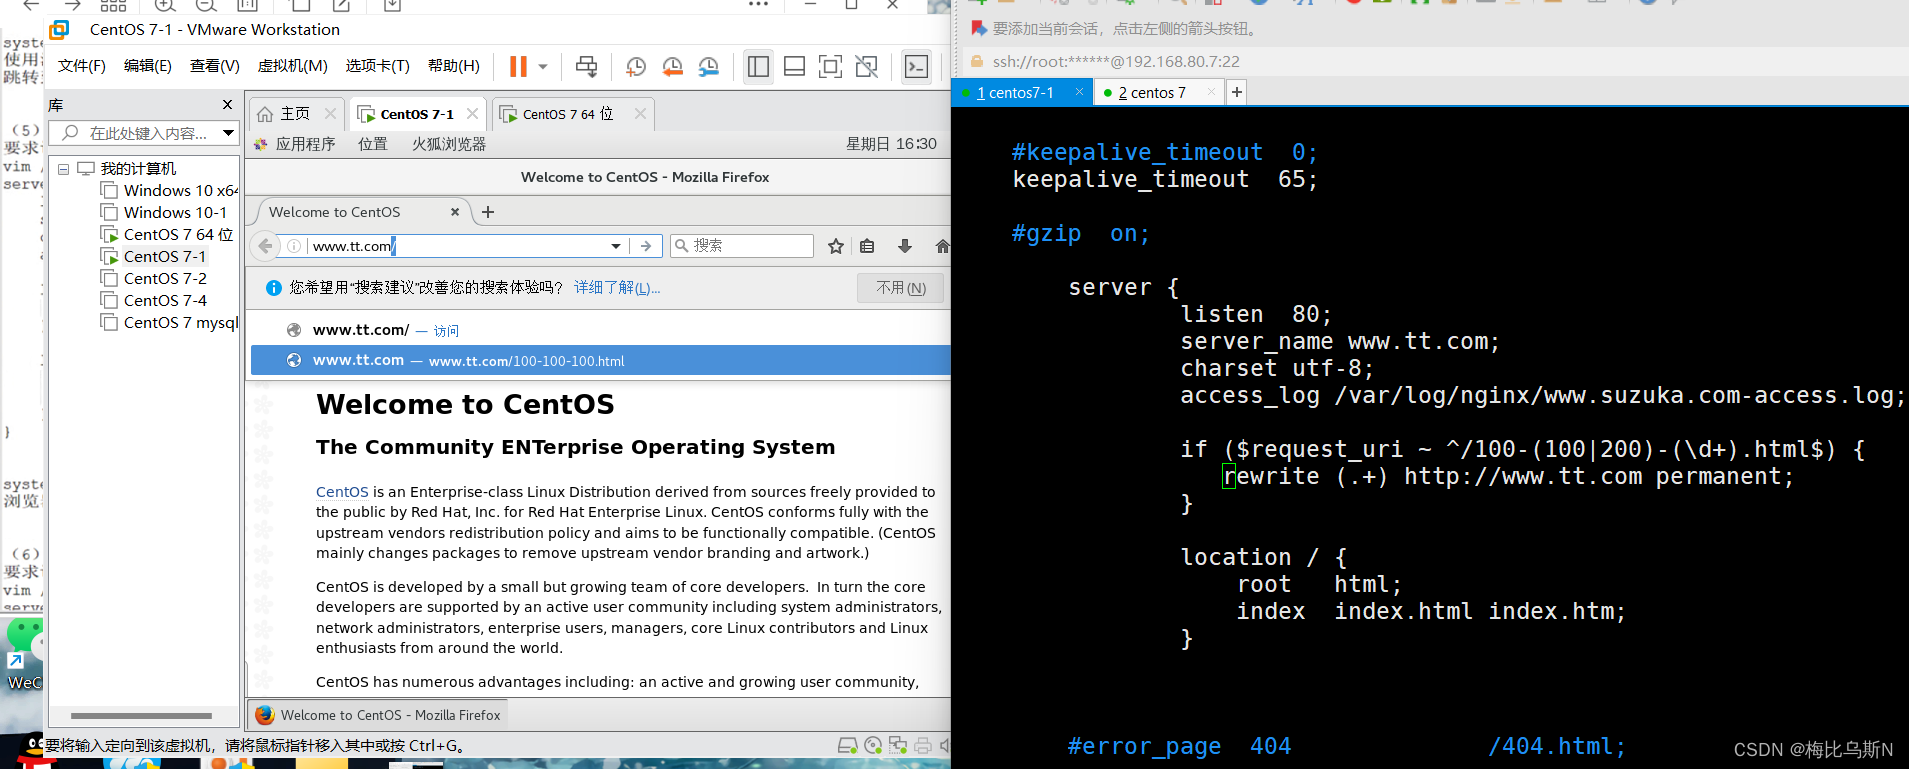The image size is (1909, 769).
Task: Click the printer status icon in VMware
Action: [x=922, y=746]
